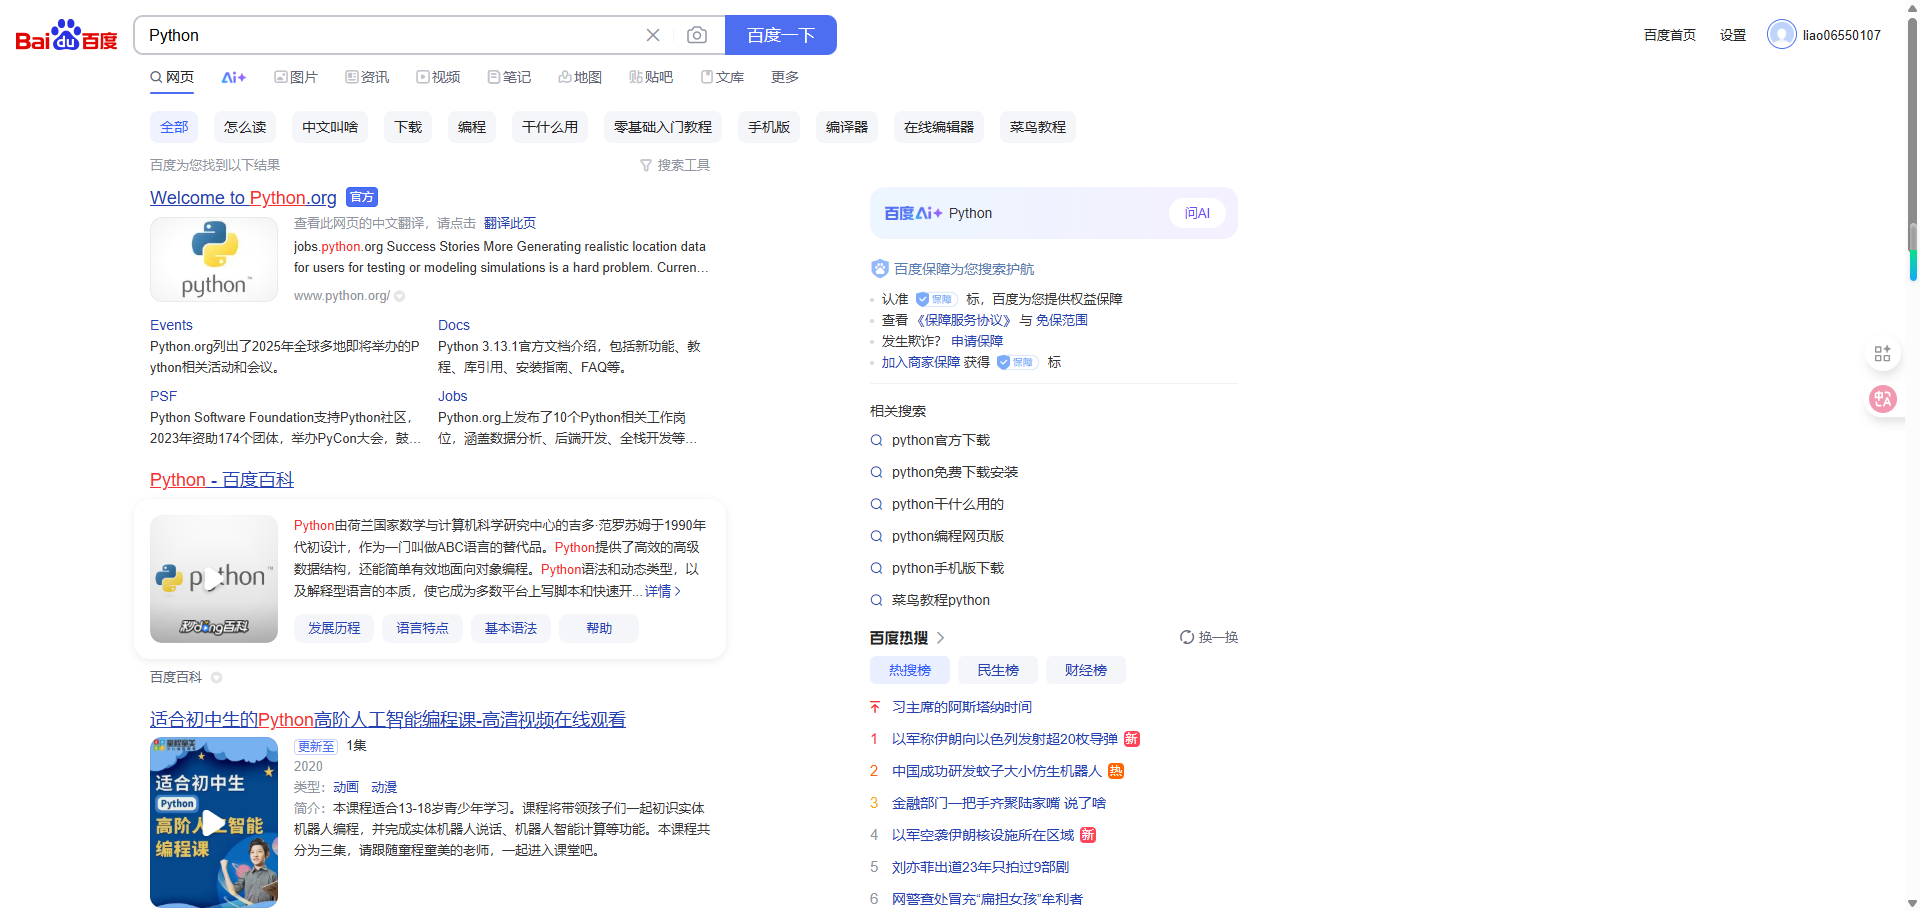Play the 适合初中生 course video thumbnail

point(214,822)
